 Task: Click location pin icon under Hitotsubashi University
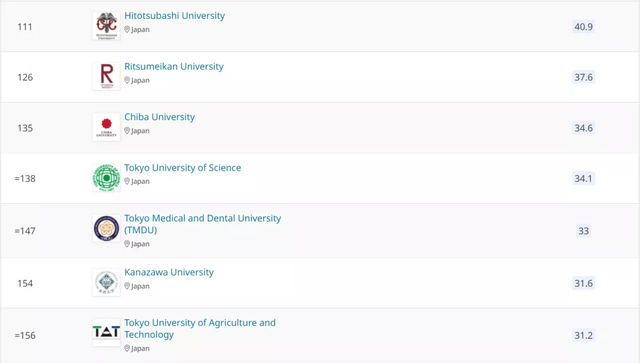tap(127, 29)
